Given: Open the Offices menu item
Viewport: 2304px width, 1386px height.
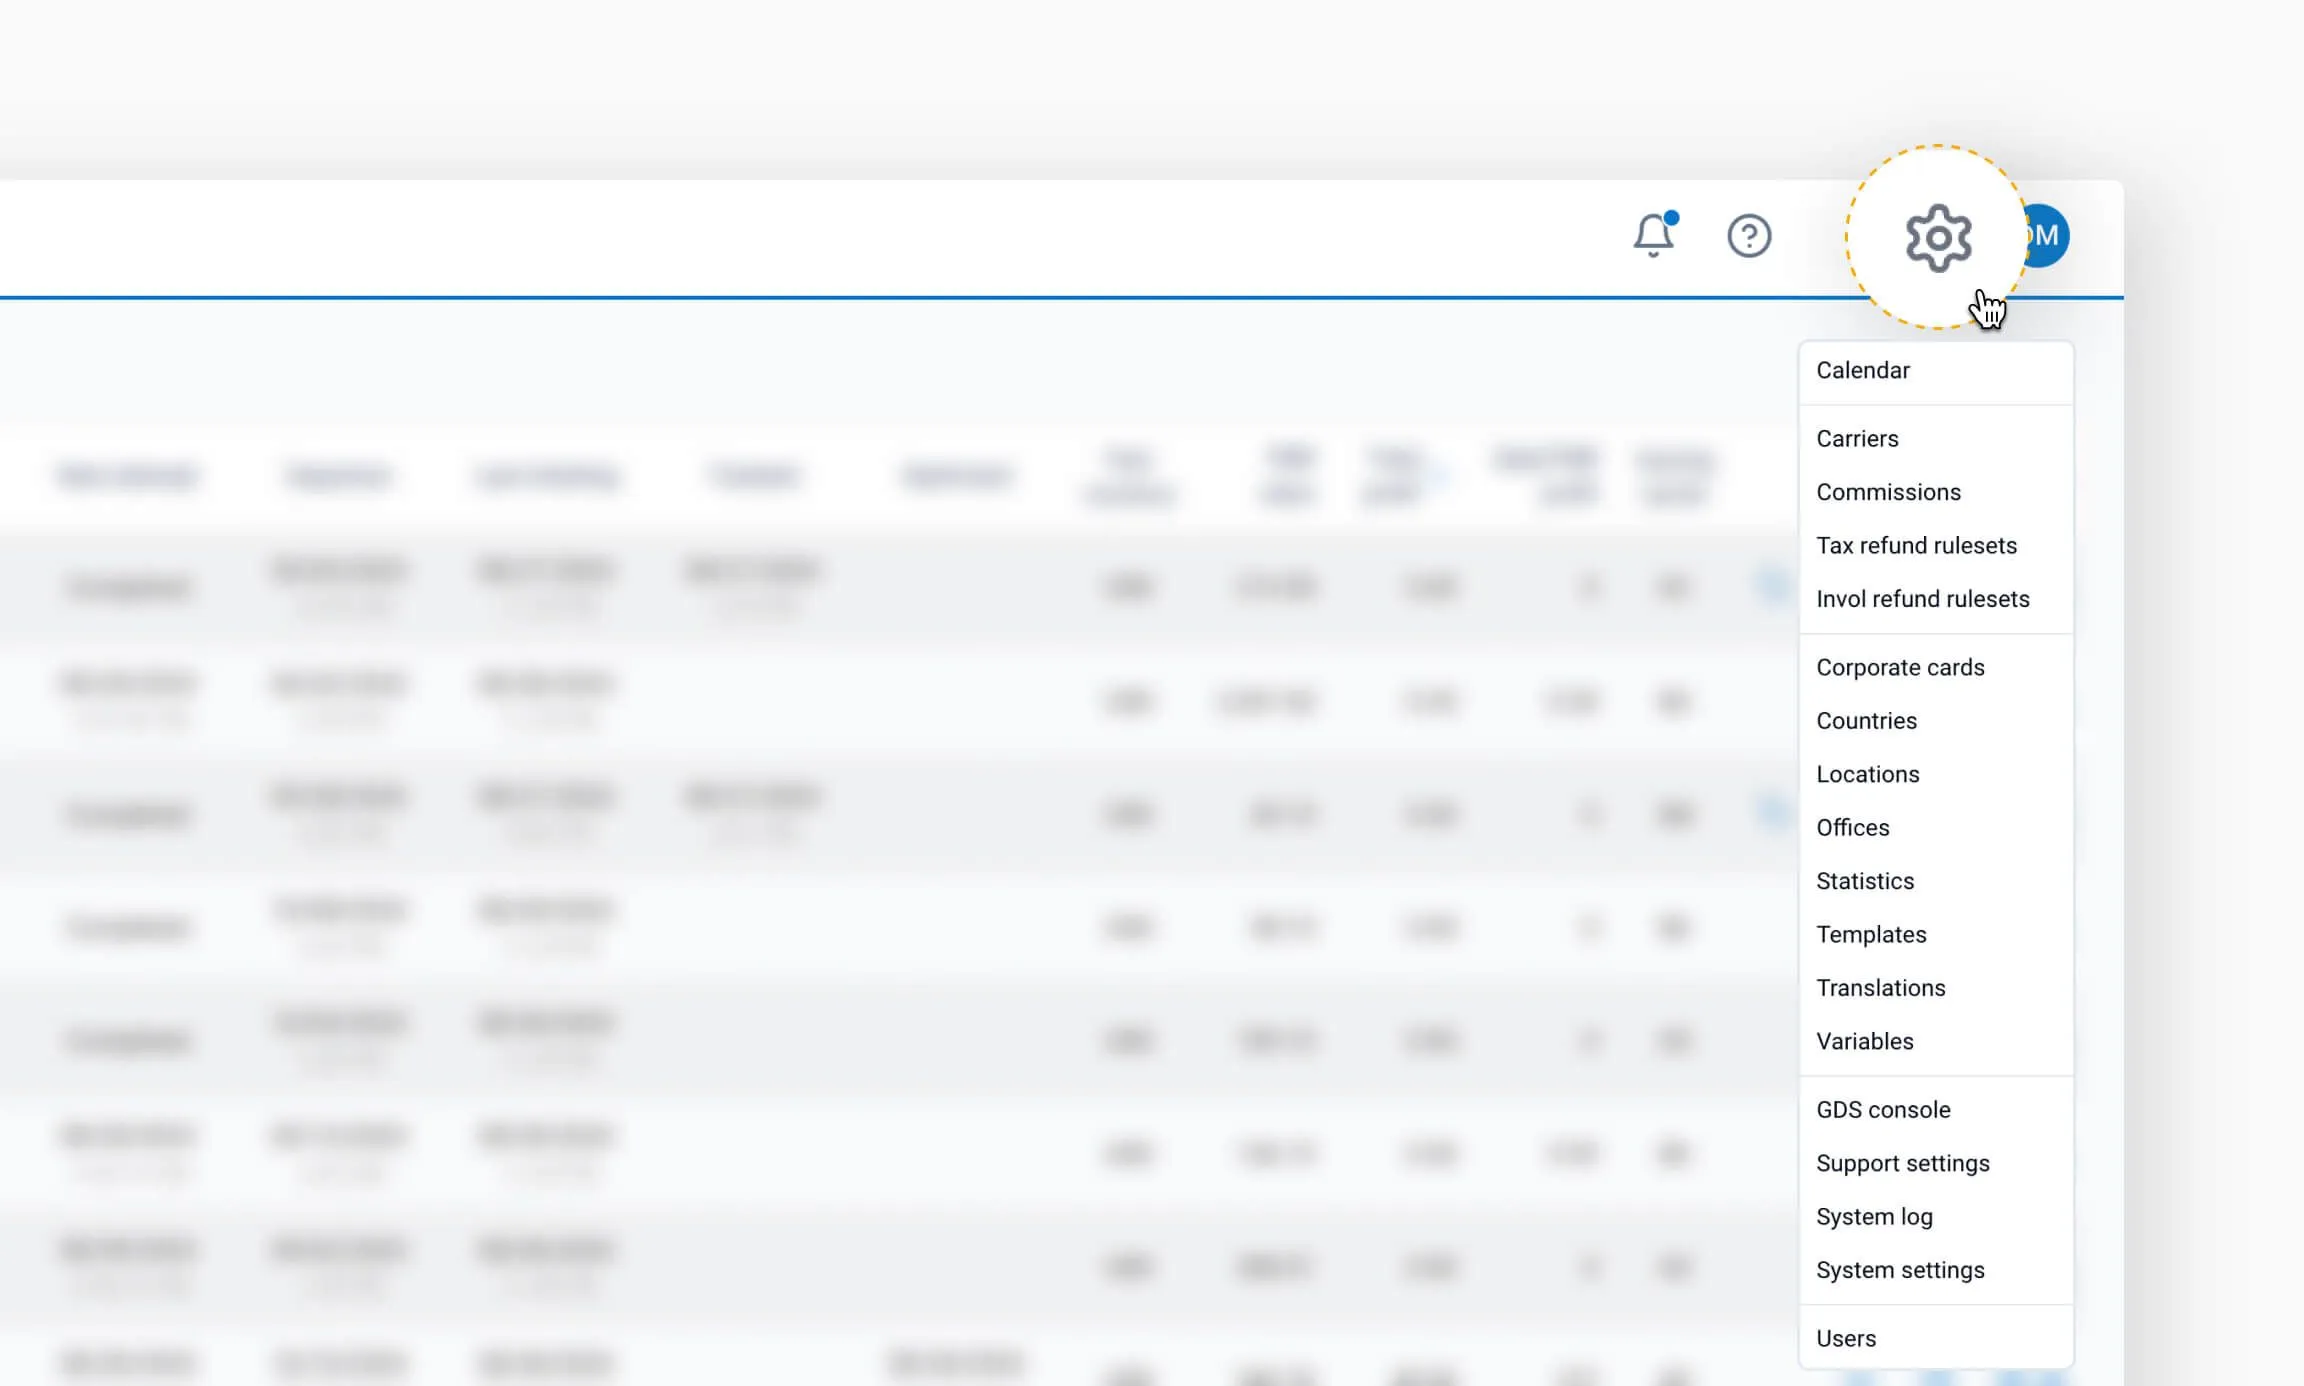Looking at the screenshot, I should point(1852,828).
